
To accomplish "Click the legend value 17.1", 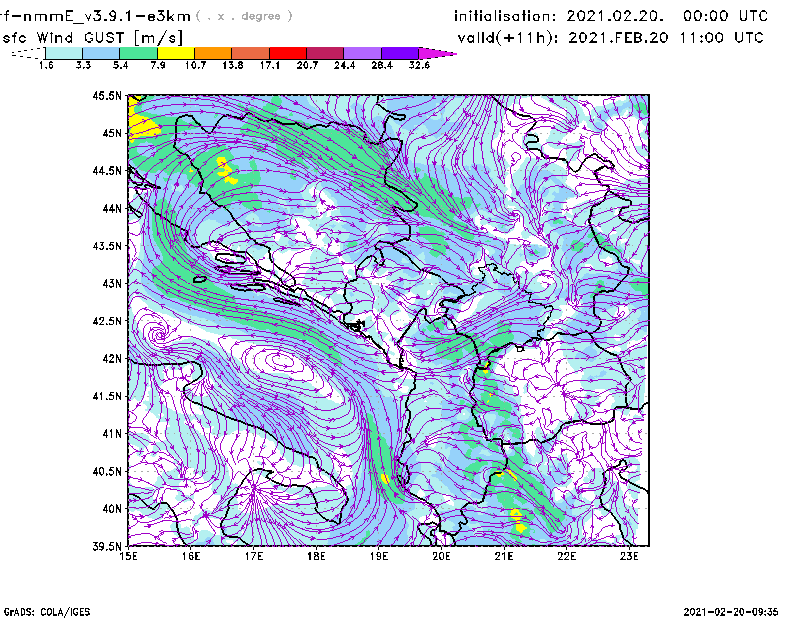I will tap(270, 65).
